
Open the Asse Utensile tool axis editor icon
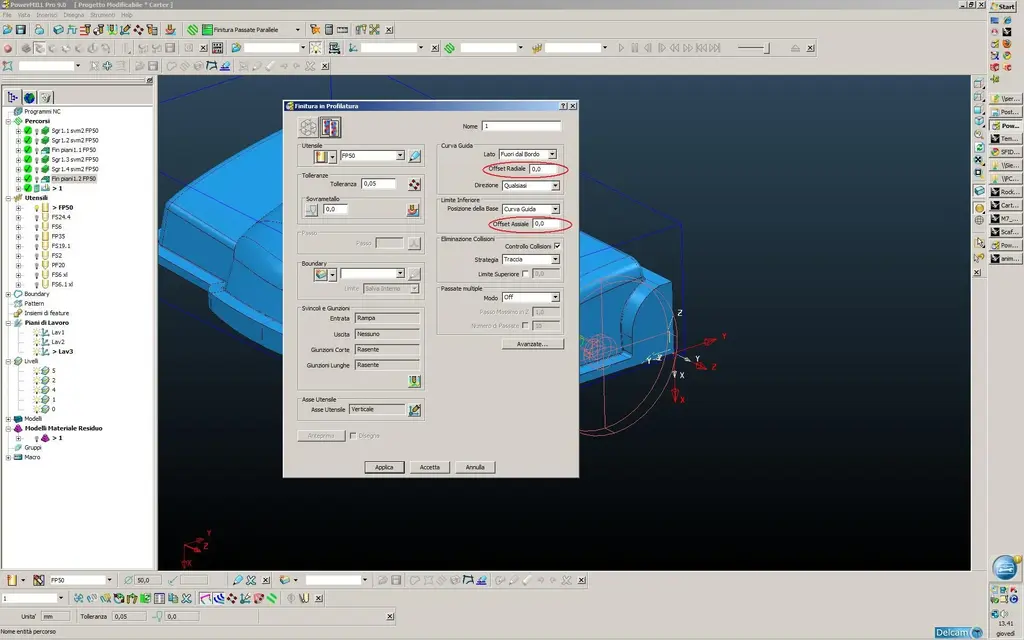point(414,409)
